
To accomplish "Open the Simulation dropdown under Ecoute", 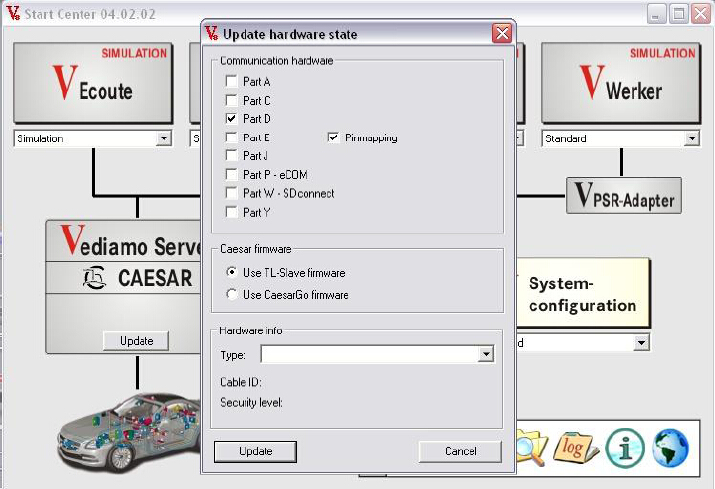I will (164, 139).
